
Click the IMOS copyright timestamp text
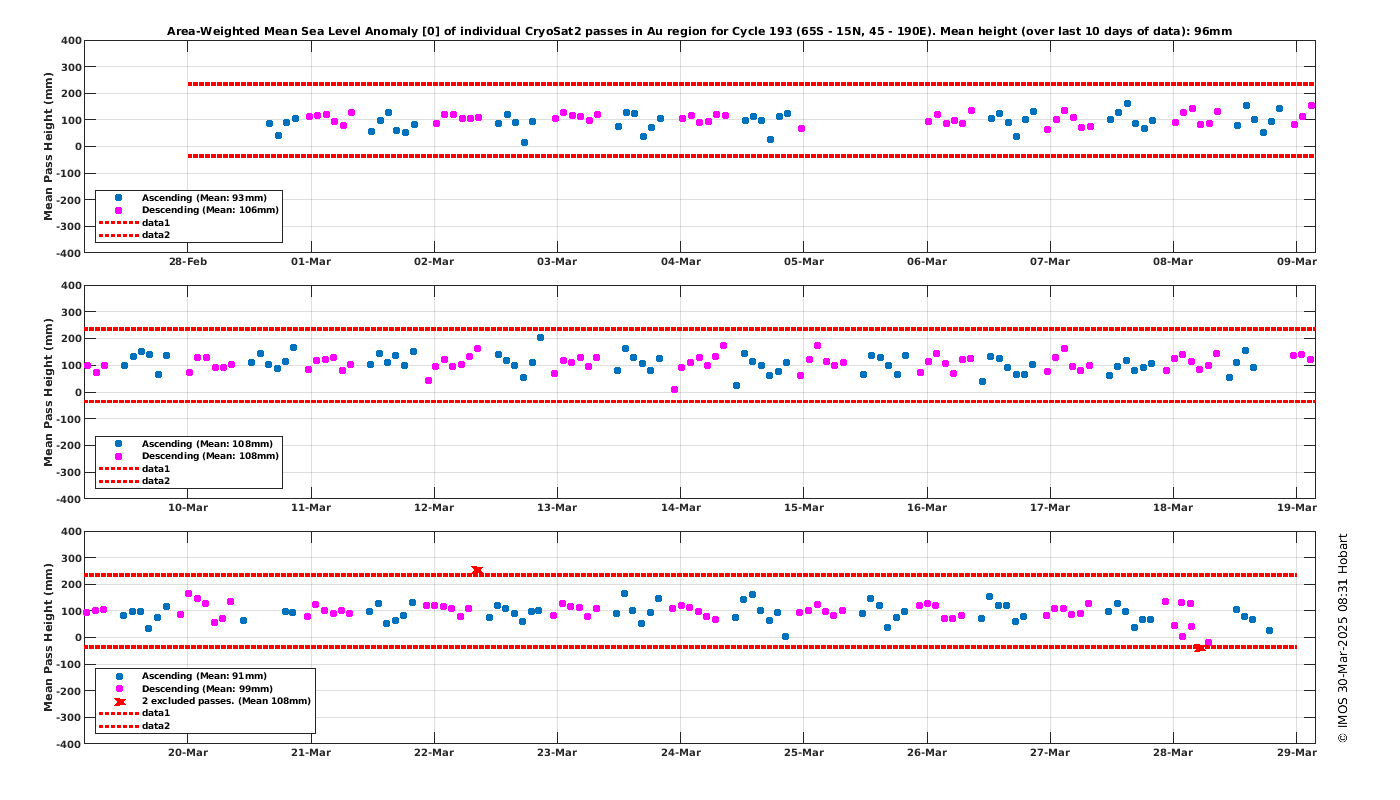coord(1343,638)
